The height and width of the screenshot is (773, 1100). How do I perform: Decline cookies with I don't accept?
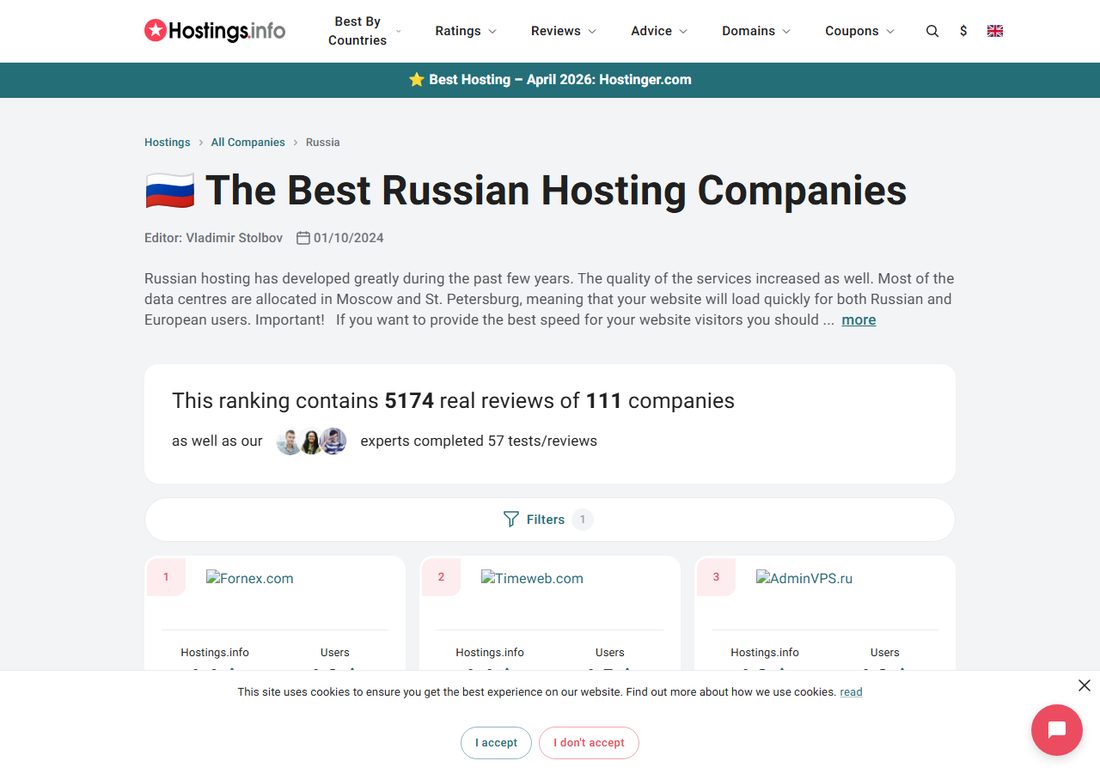pyautogui.click(x=589, y=743)
